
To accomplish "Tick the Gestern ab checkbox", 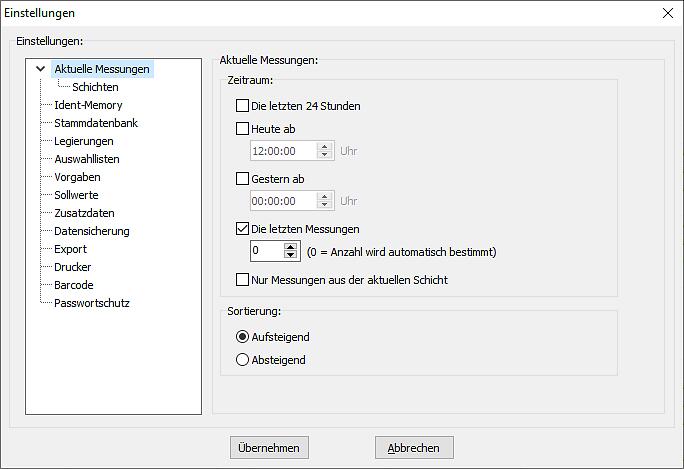I will (x=242, y=179).
